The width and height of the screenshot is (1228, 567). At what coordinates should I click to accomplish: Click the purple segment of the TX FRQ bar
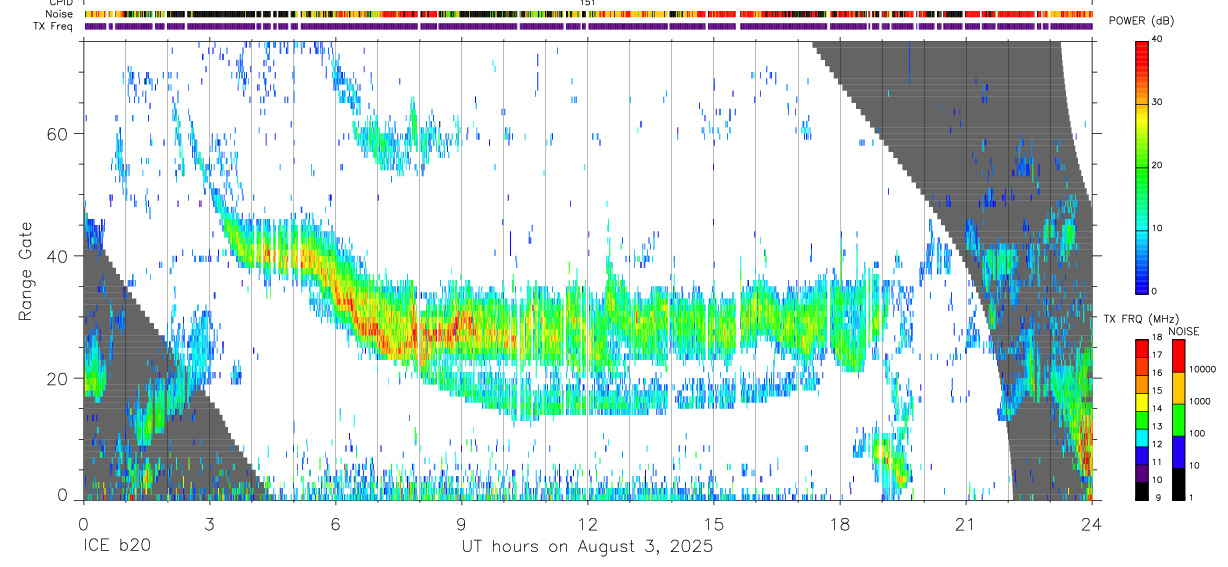1142,472
